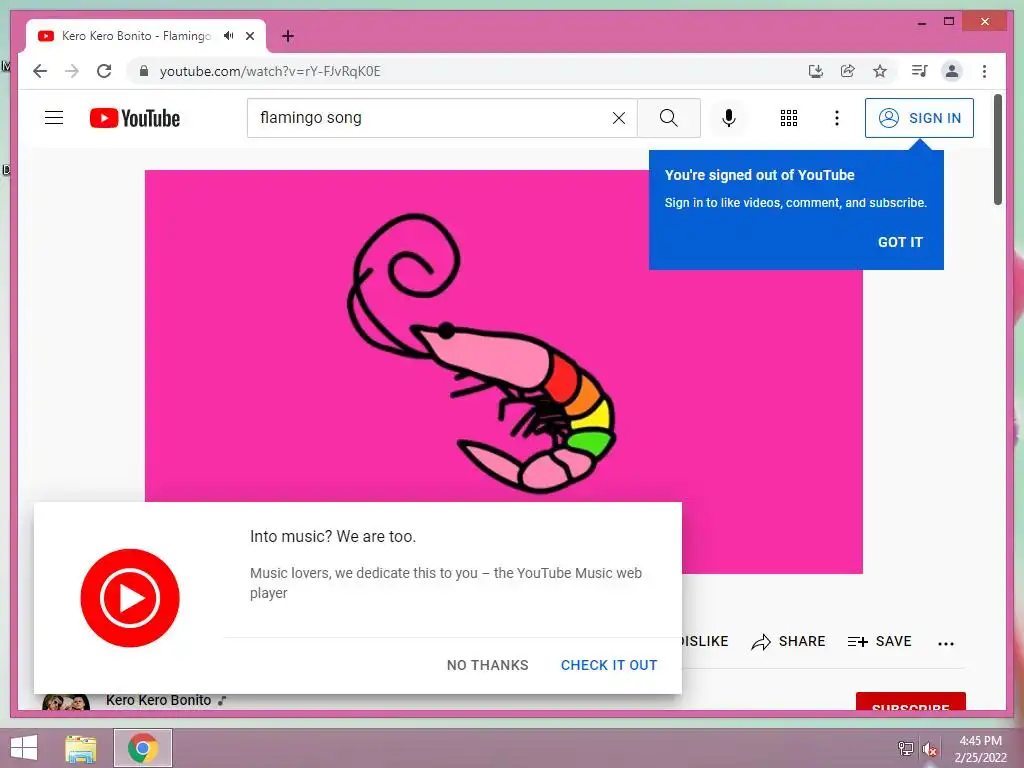Viewport: 1024px width, 768px height.
Task: Click the padlock site info icon
Action: (144, 71)
